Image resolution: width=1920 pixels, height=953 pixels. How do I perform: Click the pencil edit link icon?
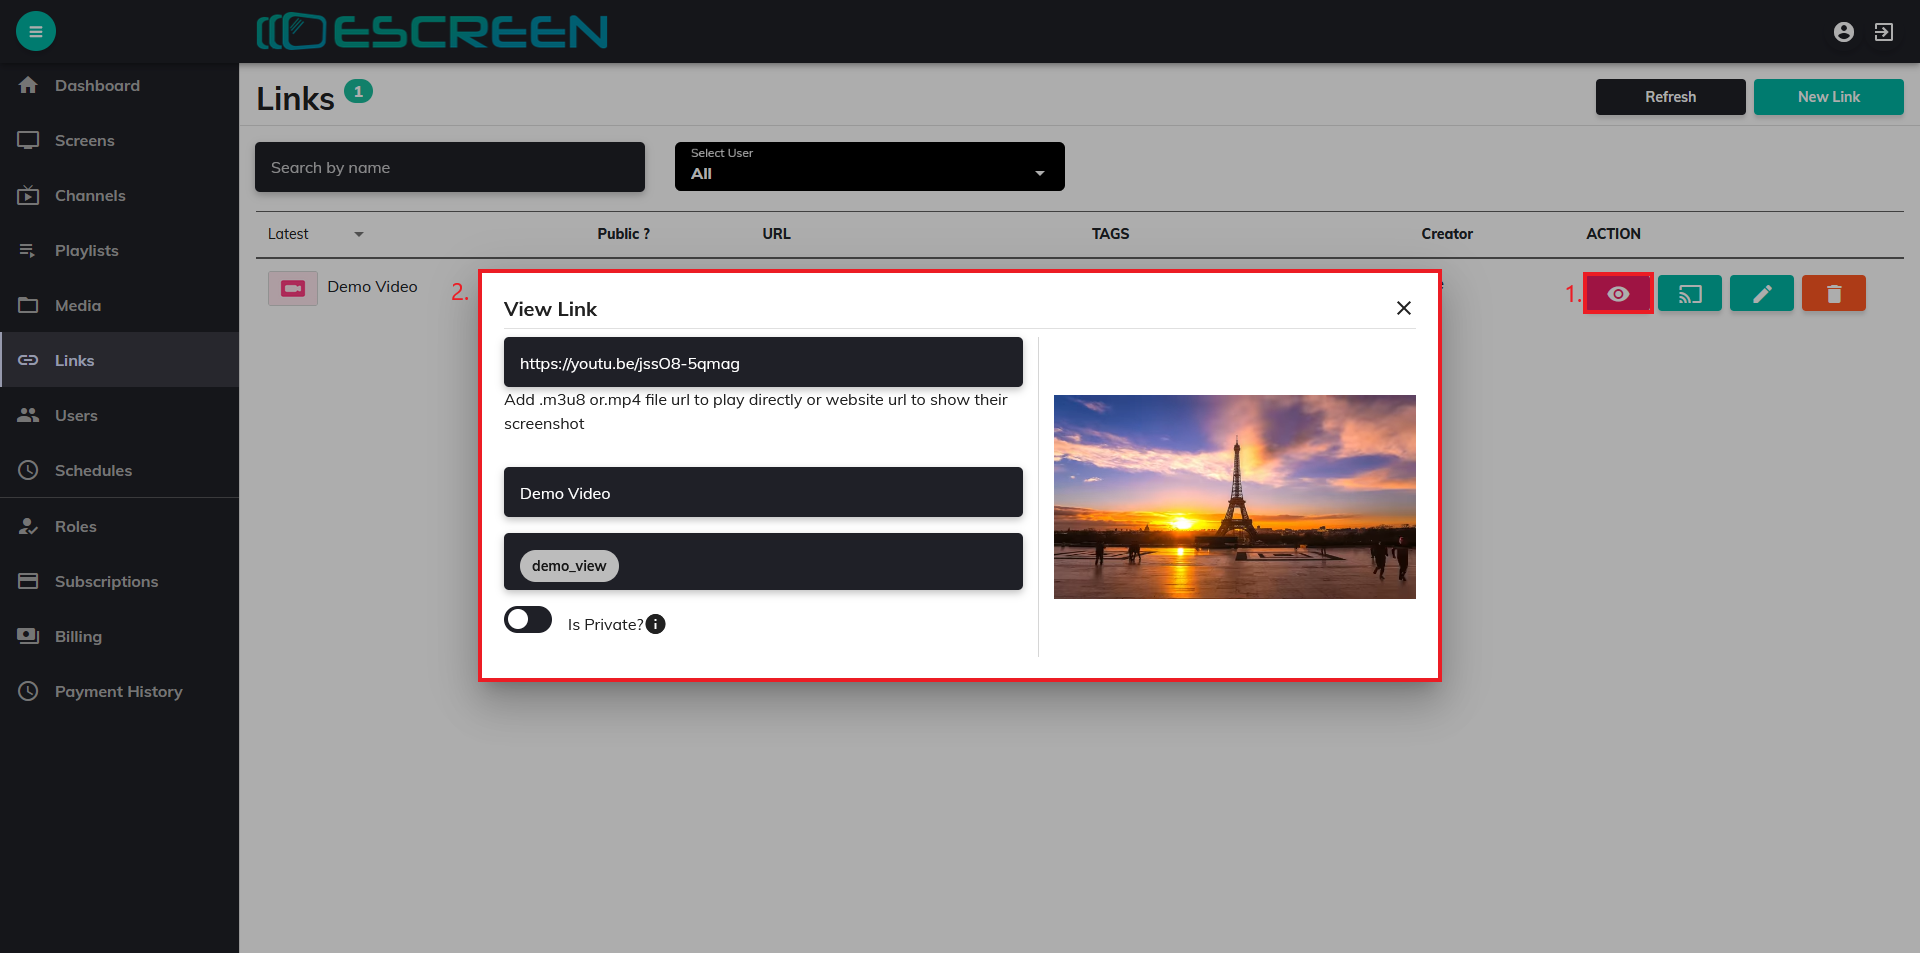[1762, 294]
